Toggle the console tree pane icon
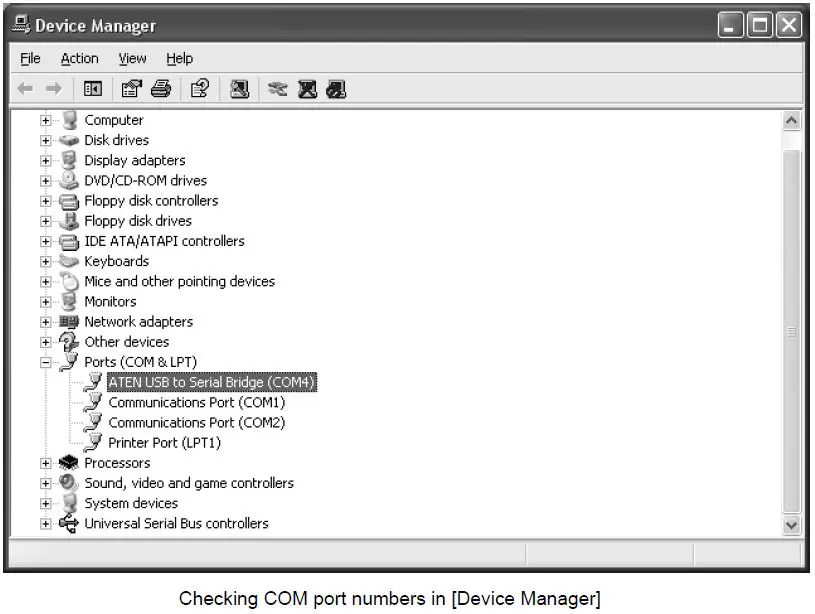Viewport: 815px width, 614px height. [93, 89]
